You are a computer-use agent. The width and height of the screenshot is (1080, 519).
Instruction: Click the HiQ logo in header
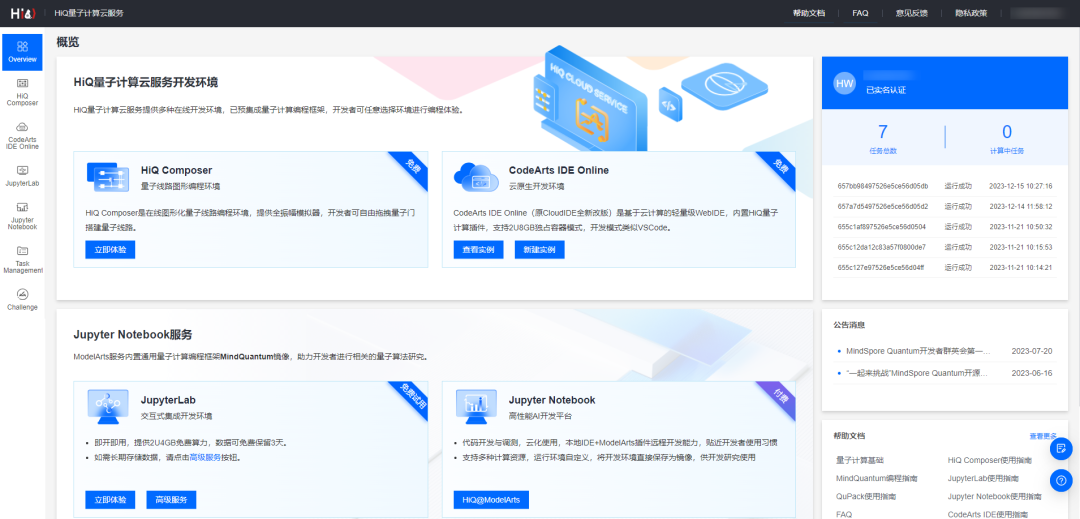pos(22,13)
